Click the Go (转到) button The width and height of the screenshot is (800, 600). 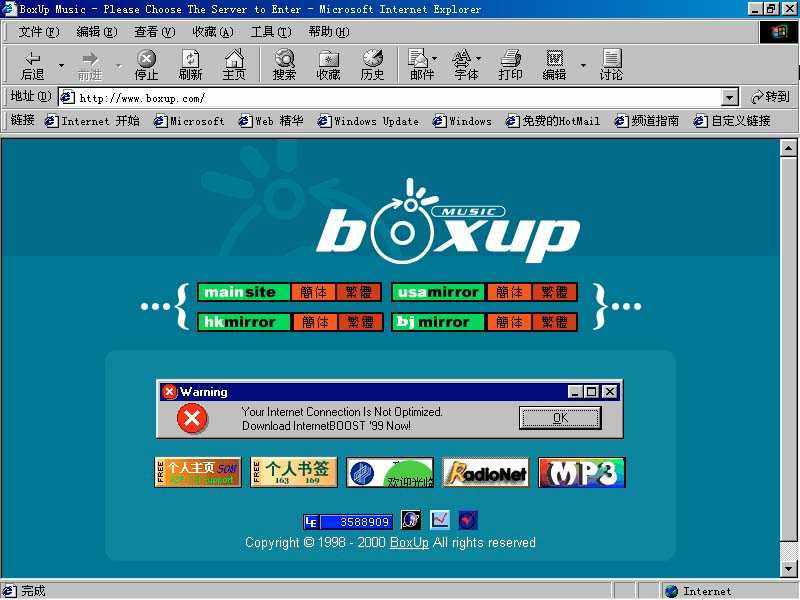pyautogui.click(x=770, y=96)
